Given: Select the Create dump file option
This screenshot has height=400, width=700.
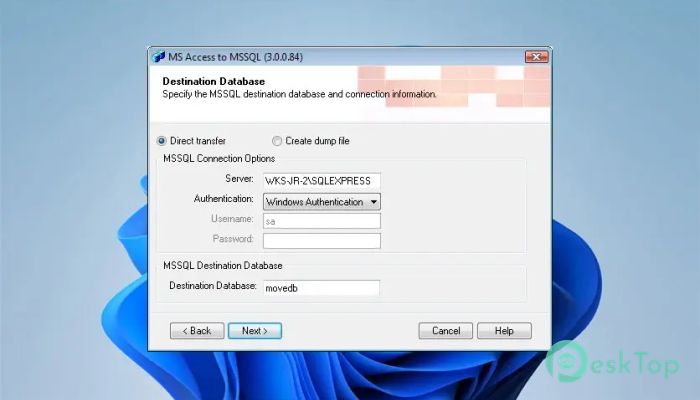Looking at the screenshot, I should coord(277,141).
